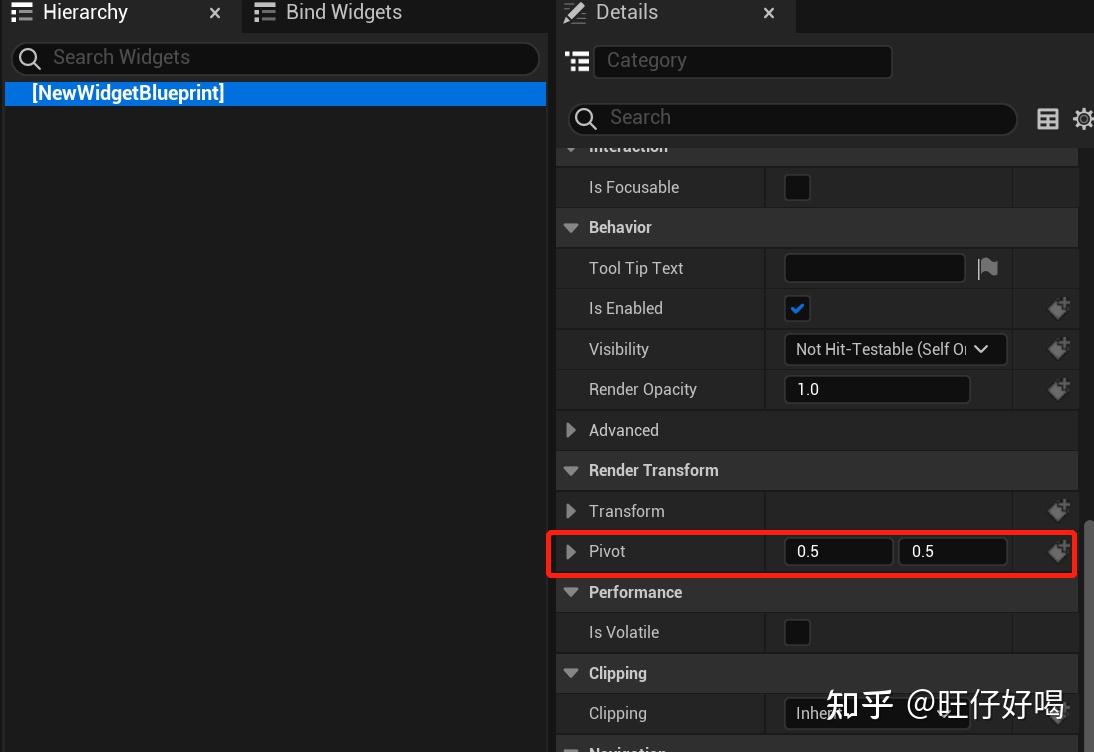Click the first Pivot value field showing 0.5
Screen dimensions: 1094x752
tap(838, 551)
